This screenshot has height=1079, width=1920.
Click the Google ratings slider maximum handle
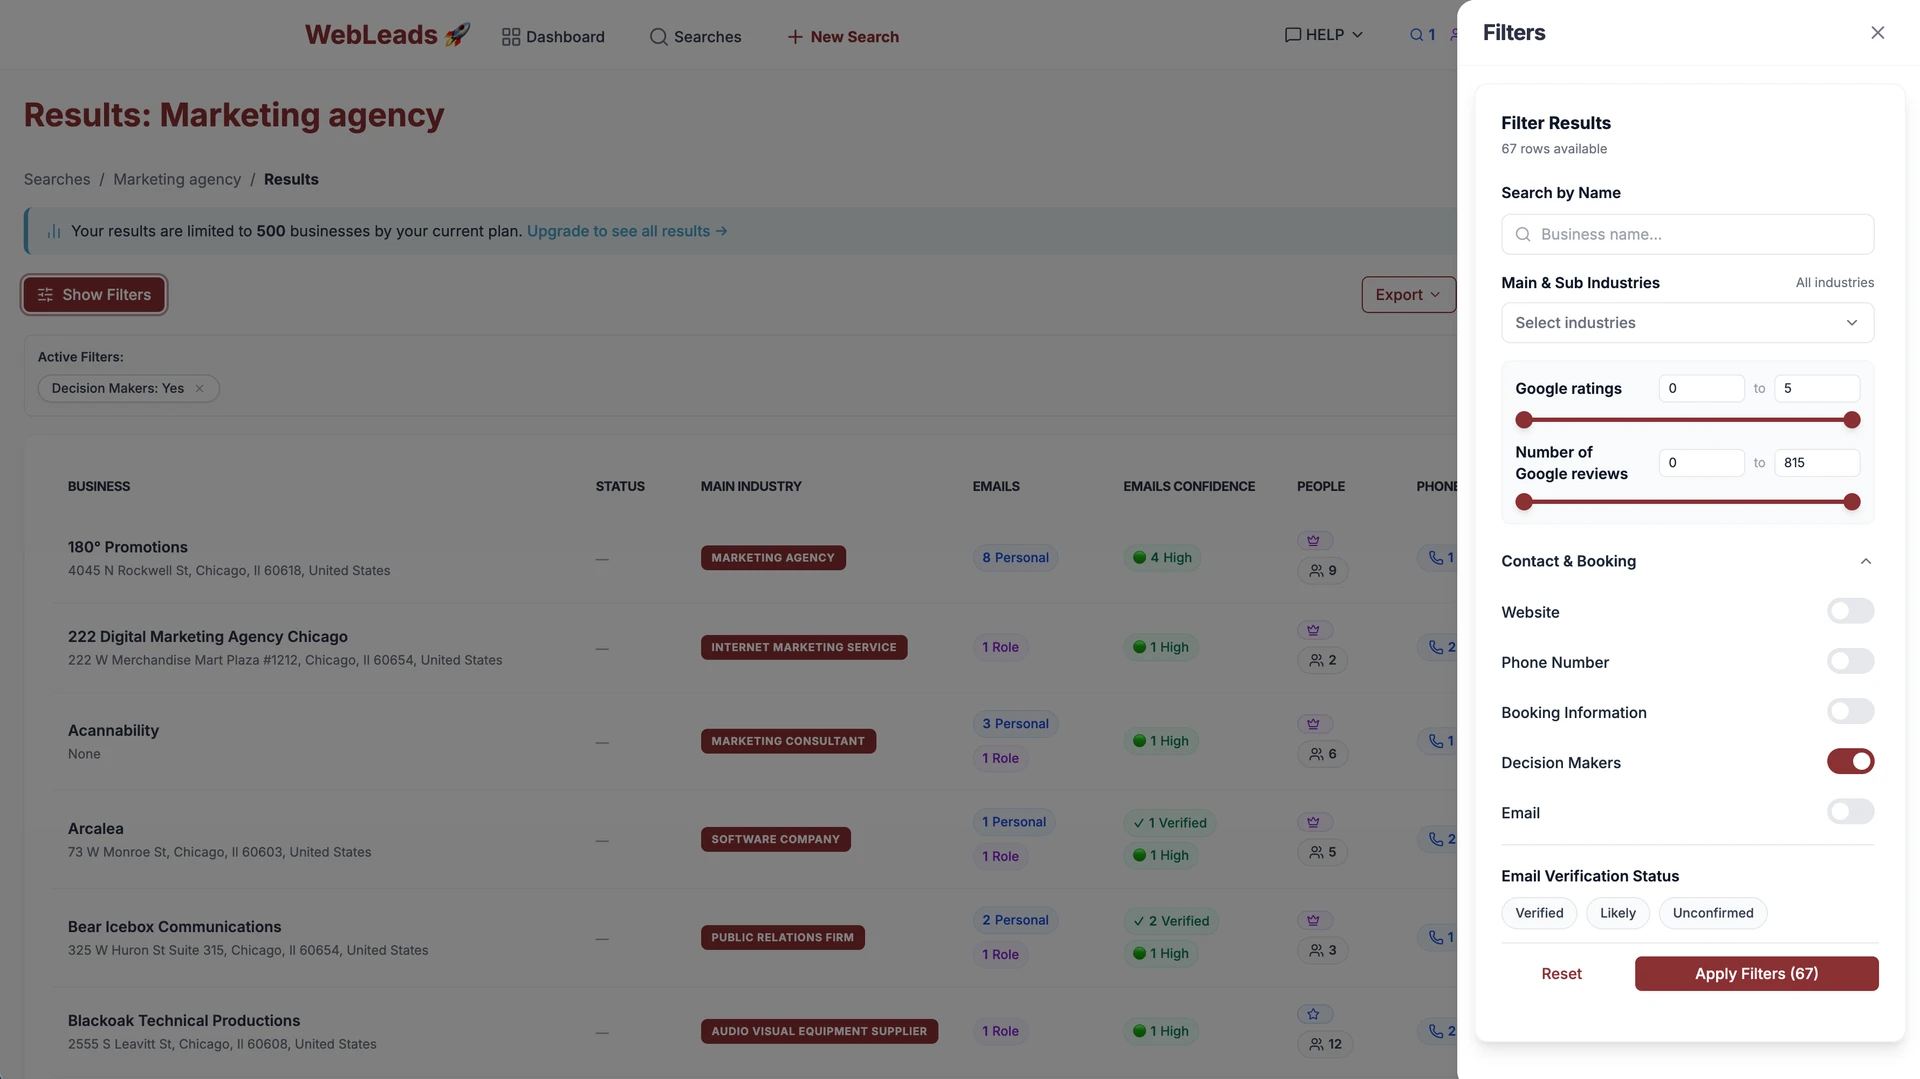pyautogui.click(x=1851, y=420)
